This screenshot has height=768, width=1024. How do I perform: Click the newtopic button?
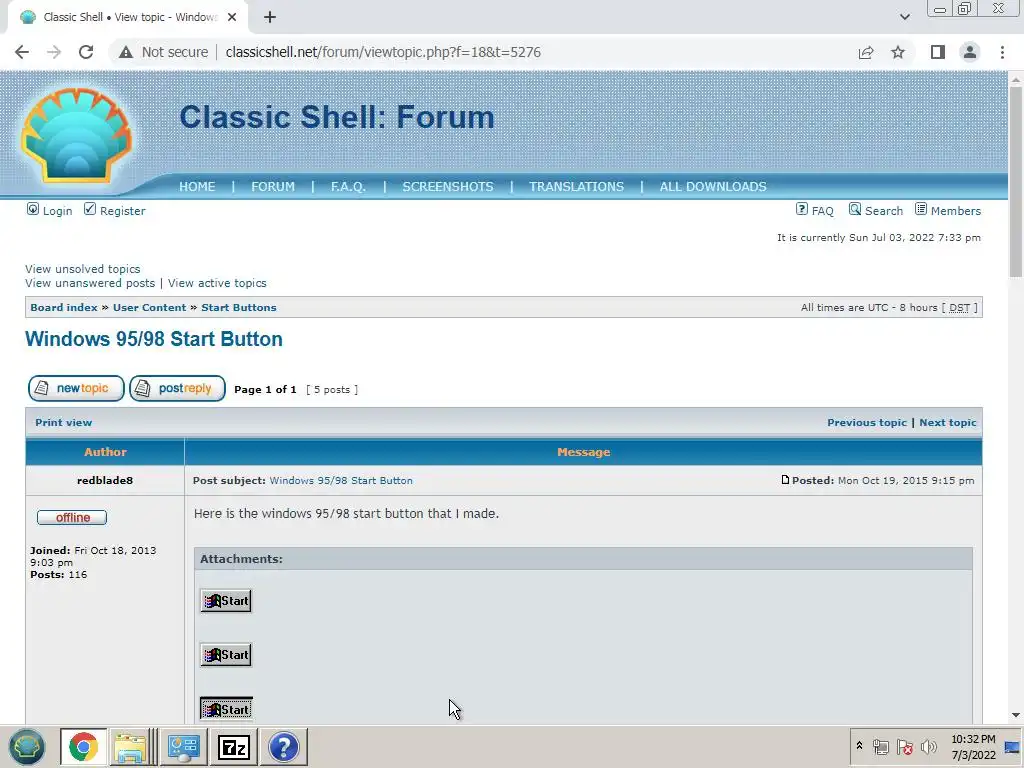(x=76, y=389)
